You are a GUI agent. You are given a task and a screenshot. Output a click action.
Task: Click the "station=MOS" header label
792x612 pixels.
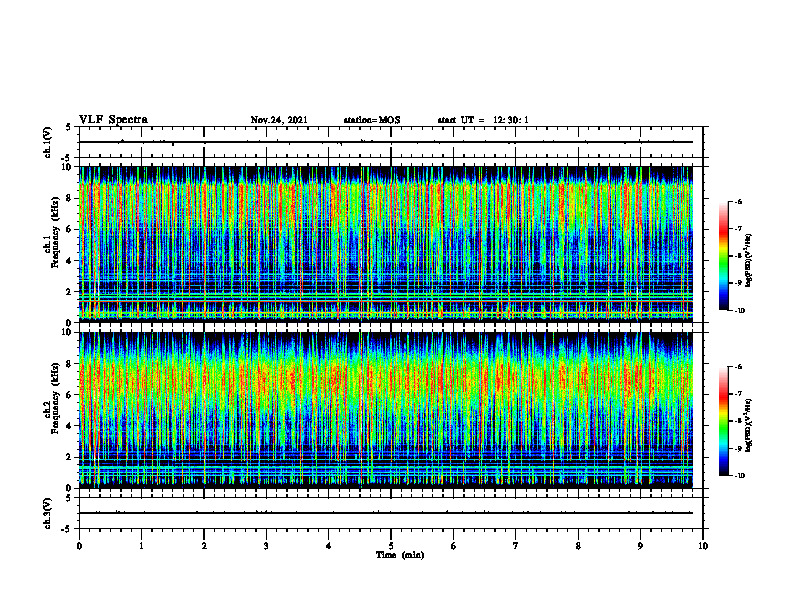point(372,120)
